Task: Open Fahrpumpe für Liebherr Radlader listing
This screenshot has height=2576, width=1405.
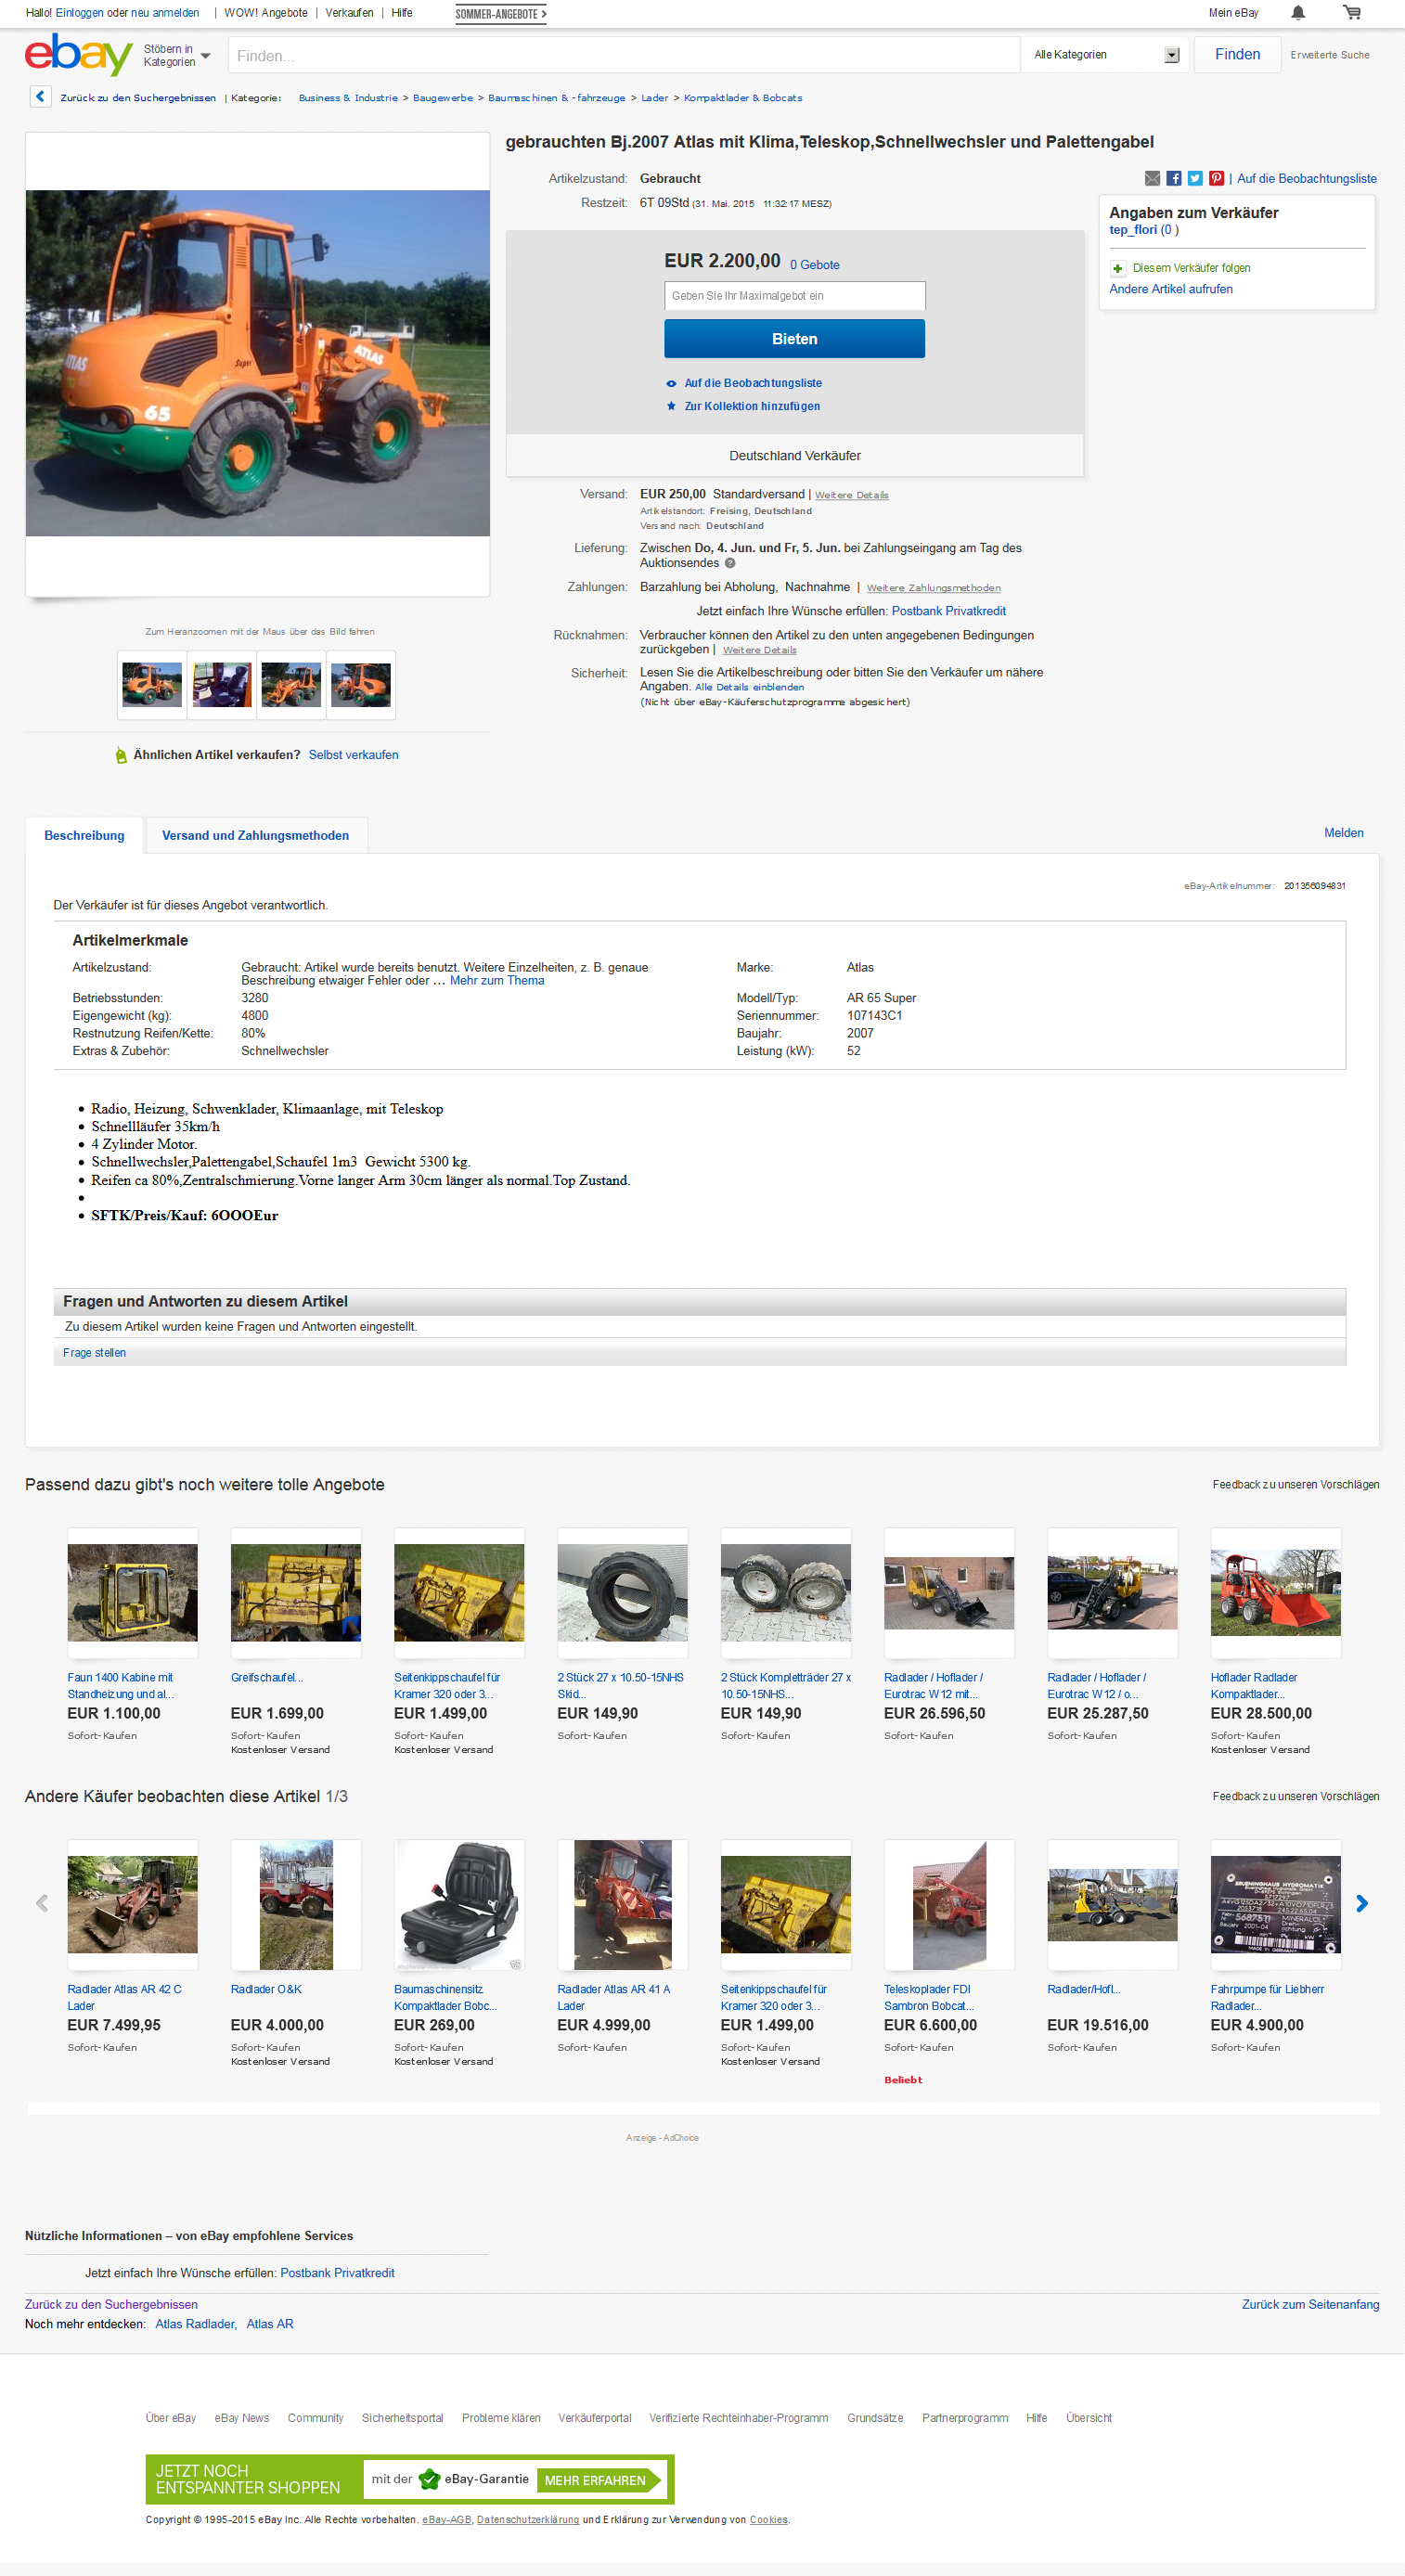Action: point(1267,1997)
